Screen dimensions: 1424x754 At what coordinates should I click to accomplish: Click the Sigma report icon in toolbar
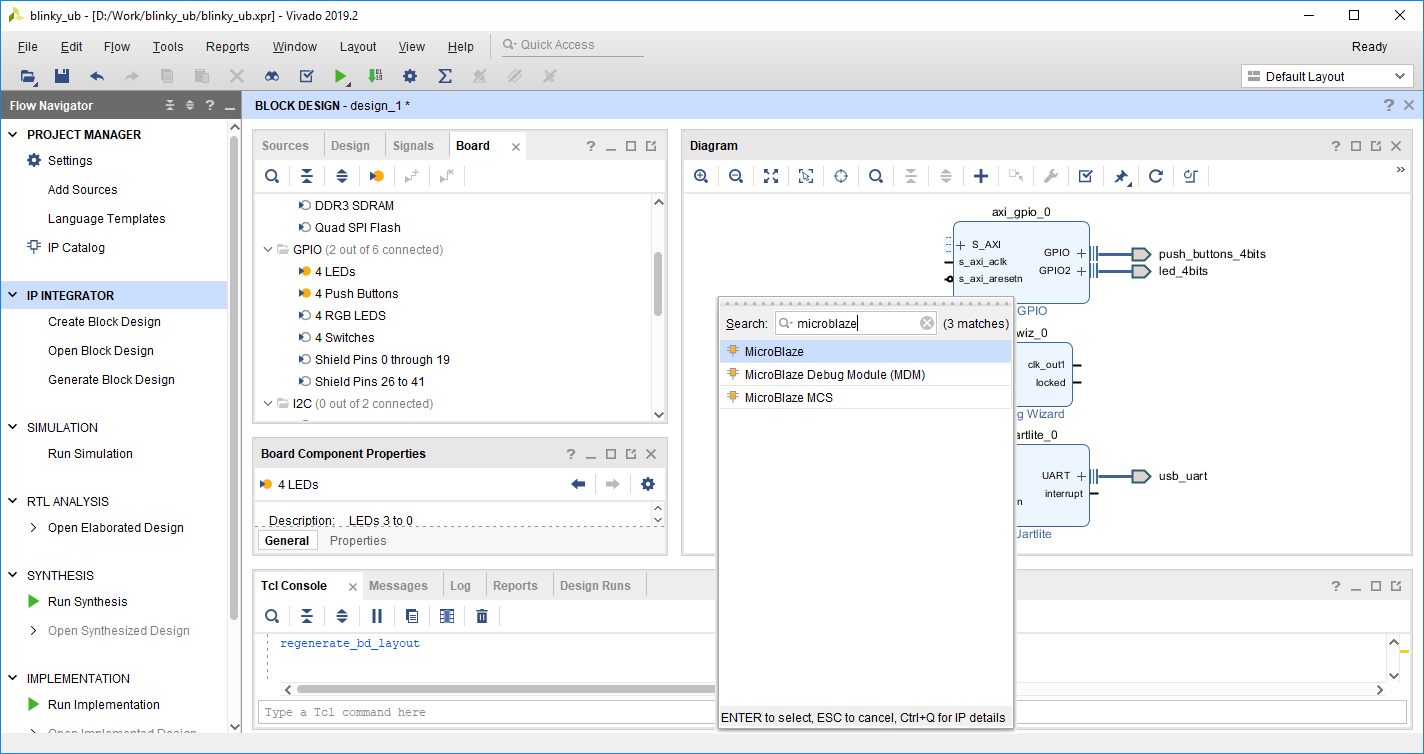pyautogui.click(x=445, y=76)
